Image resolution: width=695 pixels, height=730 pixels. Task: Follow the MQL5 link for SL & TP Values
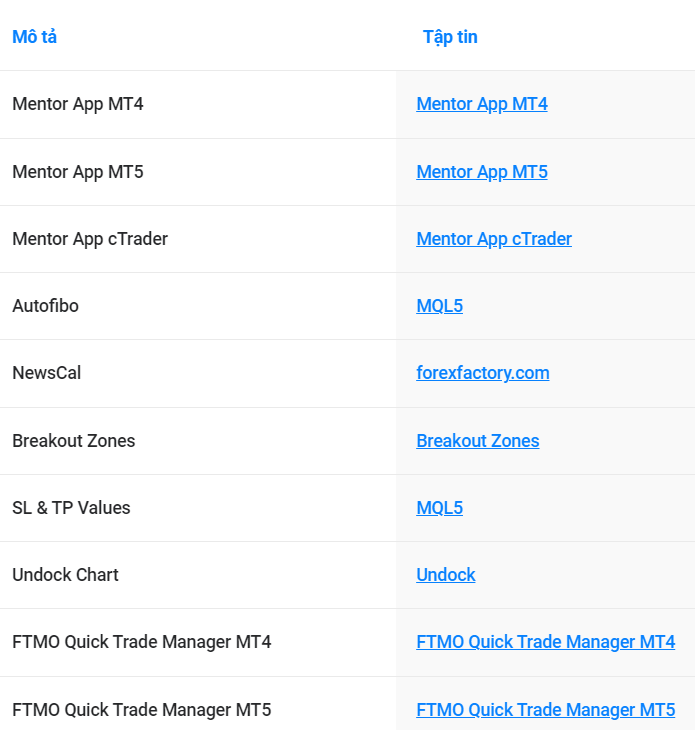[x=439, y=508]
